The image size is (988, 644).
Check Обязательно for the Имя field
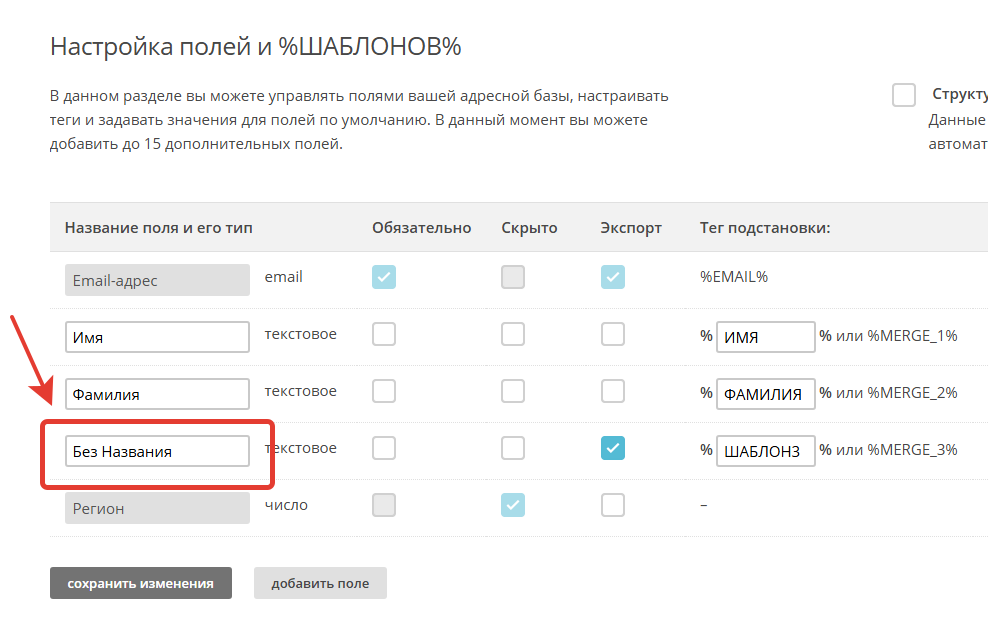(384, 334)
